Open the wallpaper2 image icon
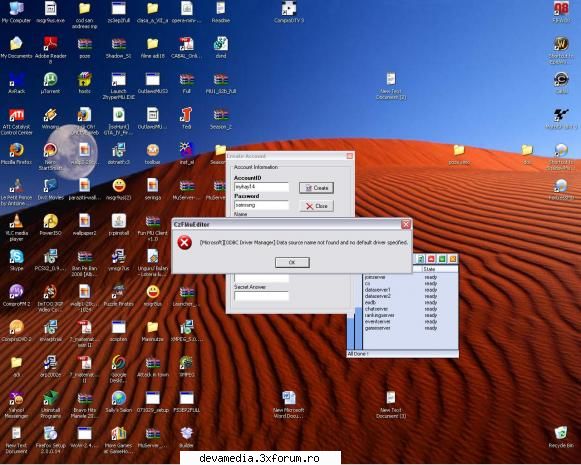The width and height of the screenshot is (581, 465). coord(84,225)
